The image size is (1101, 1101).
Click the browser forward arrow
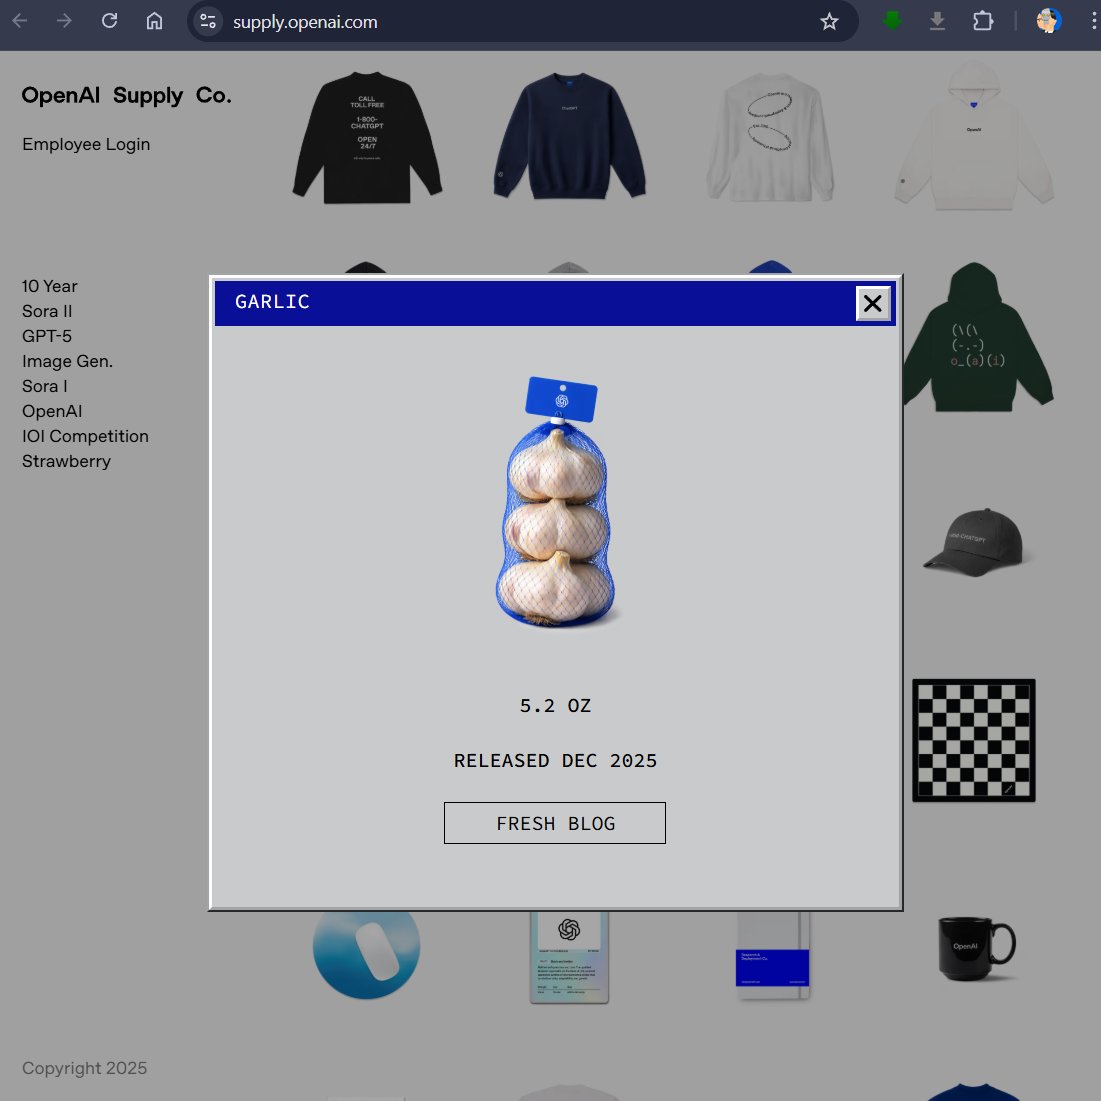[64, 21]
